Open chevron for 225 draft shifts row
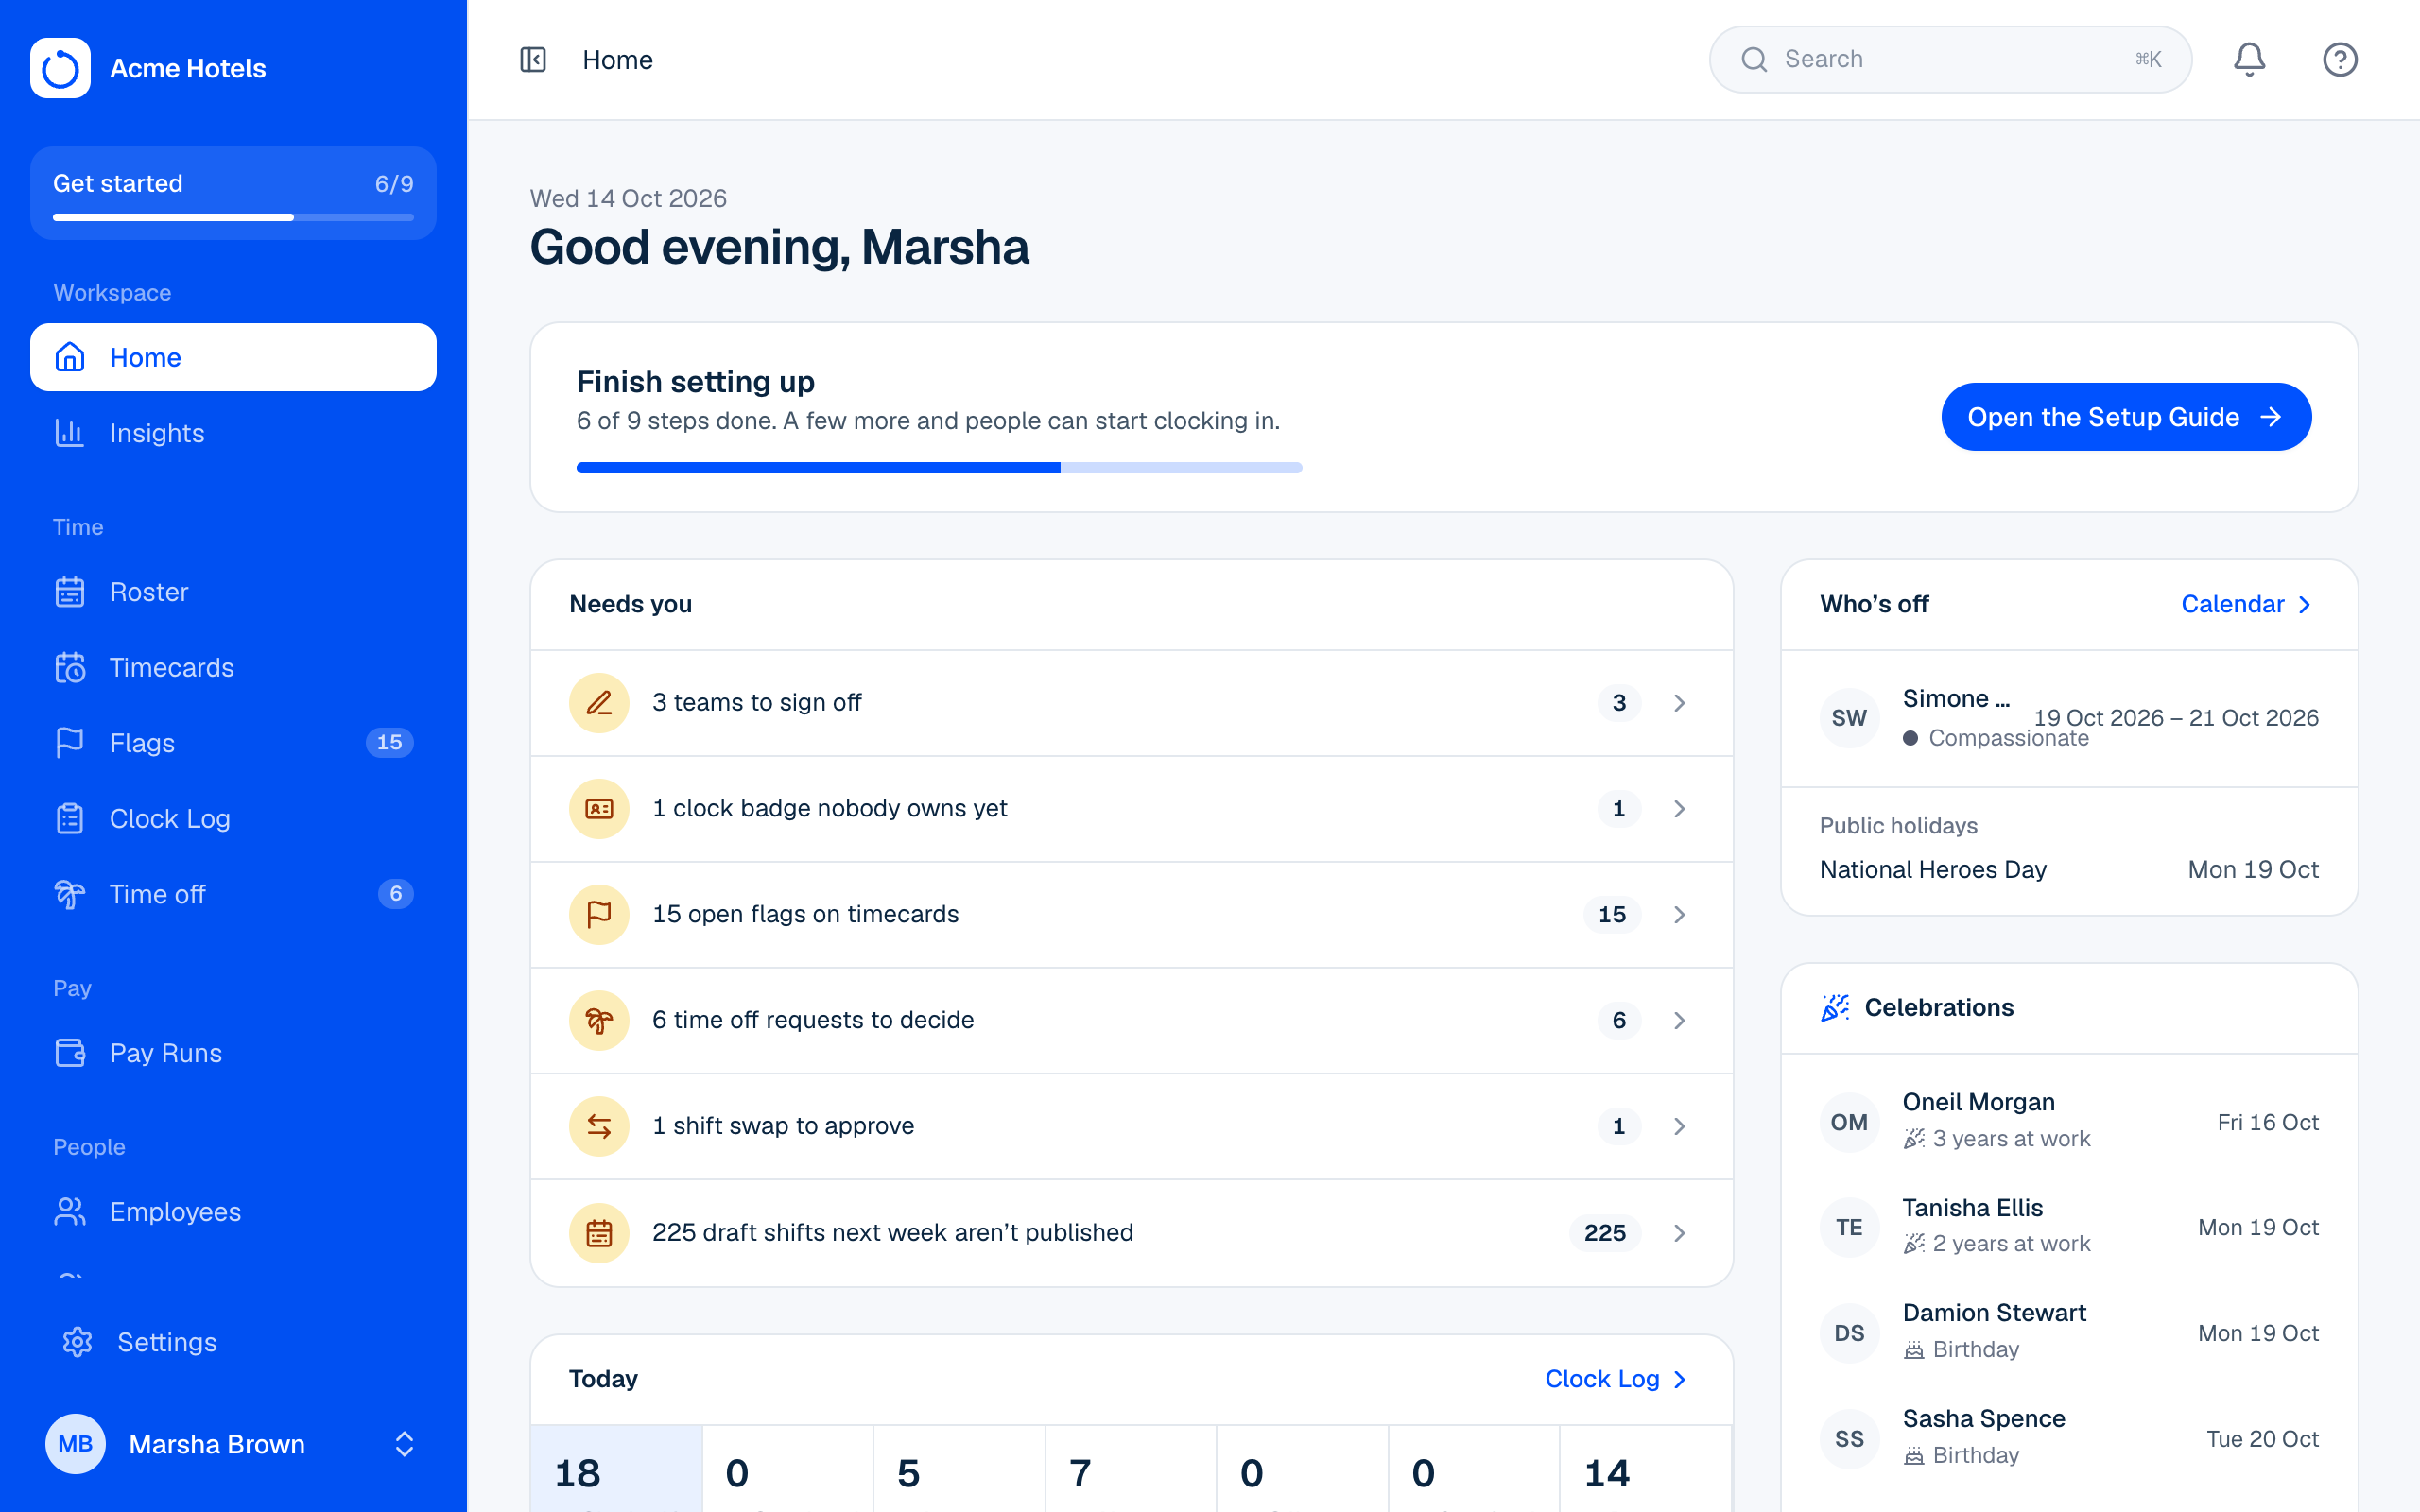 point(1680,1233)
